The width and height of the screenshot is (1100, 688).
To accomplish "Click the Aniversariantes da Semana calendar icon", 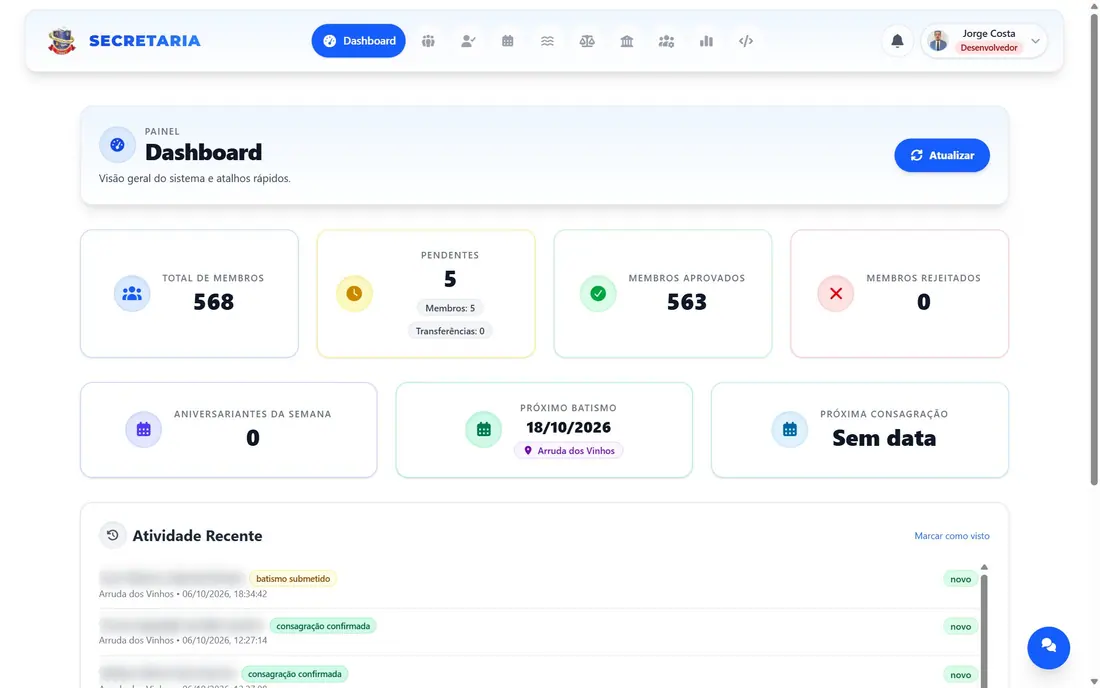I will pos(143,429).
